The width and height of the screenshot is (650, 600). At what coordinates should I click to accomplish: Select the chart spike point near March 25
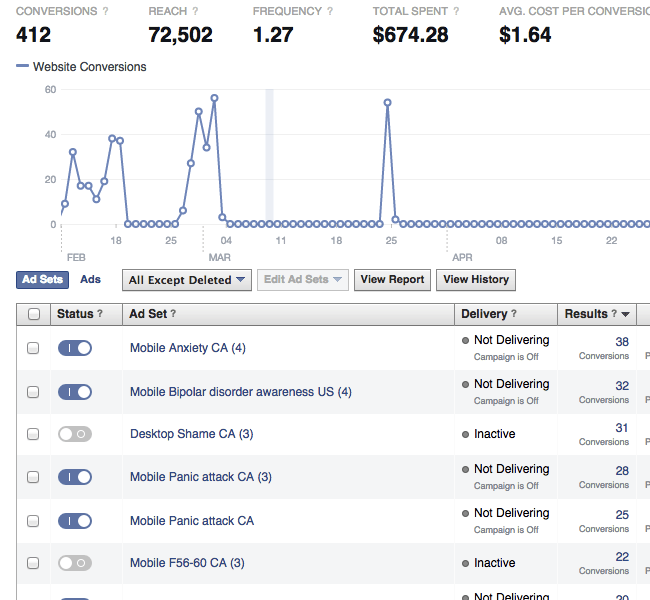click(x=388, y=103)
